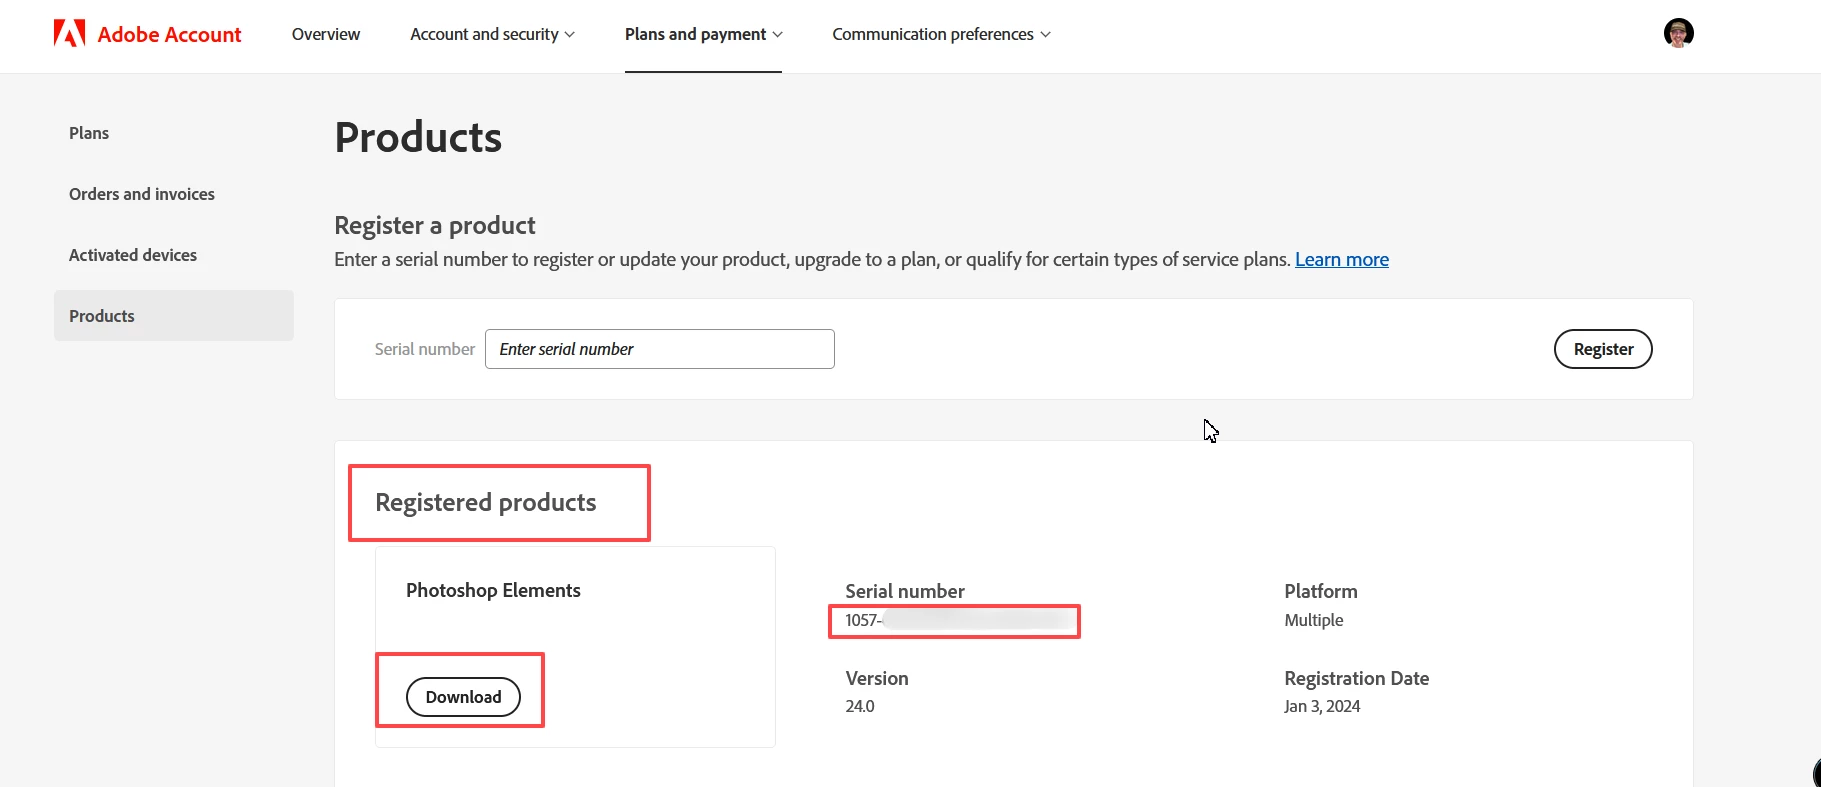This screenshot has width=1821, height=787.
Task: Open the Learn more link
Action: [x=1341, y=260]
